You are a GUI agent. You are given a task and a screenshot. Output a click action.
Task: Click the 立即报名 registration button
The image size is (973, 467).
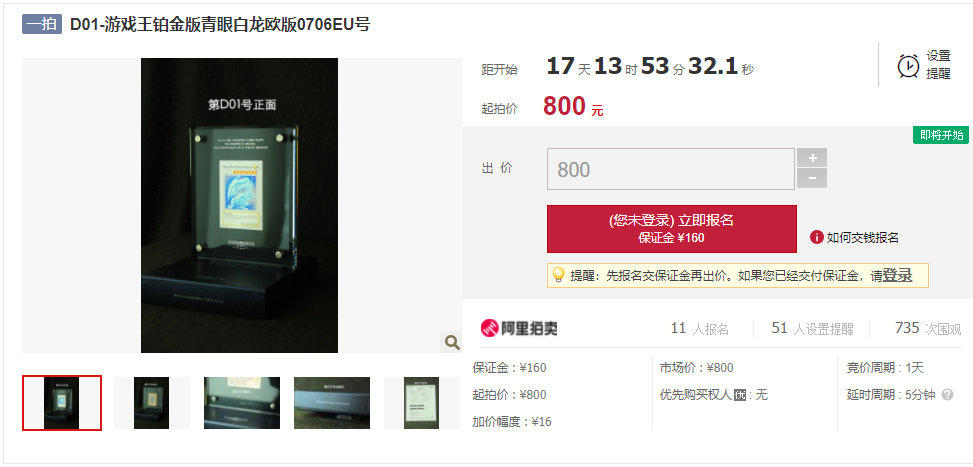click(x=671, y=229)
